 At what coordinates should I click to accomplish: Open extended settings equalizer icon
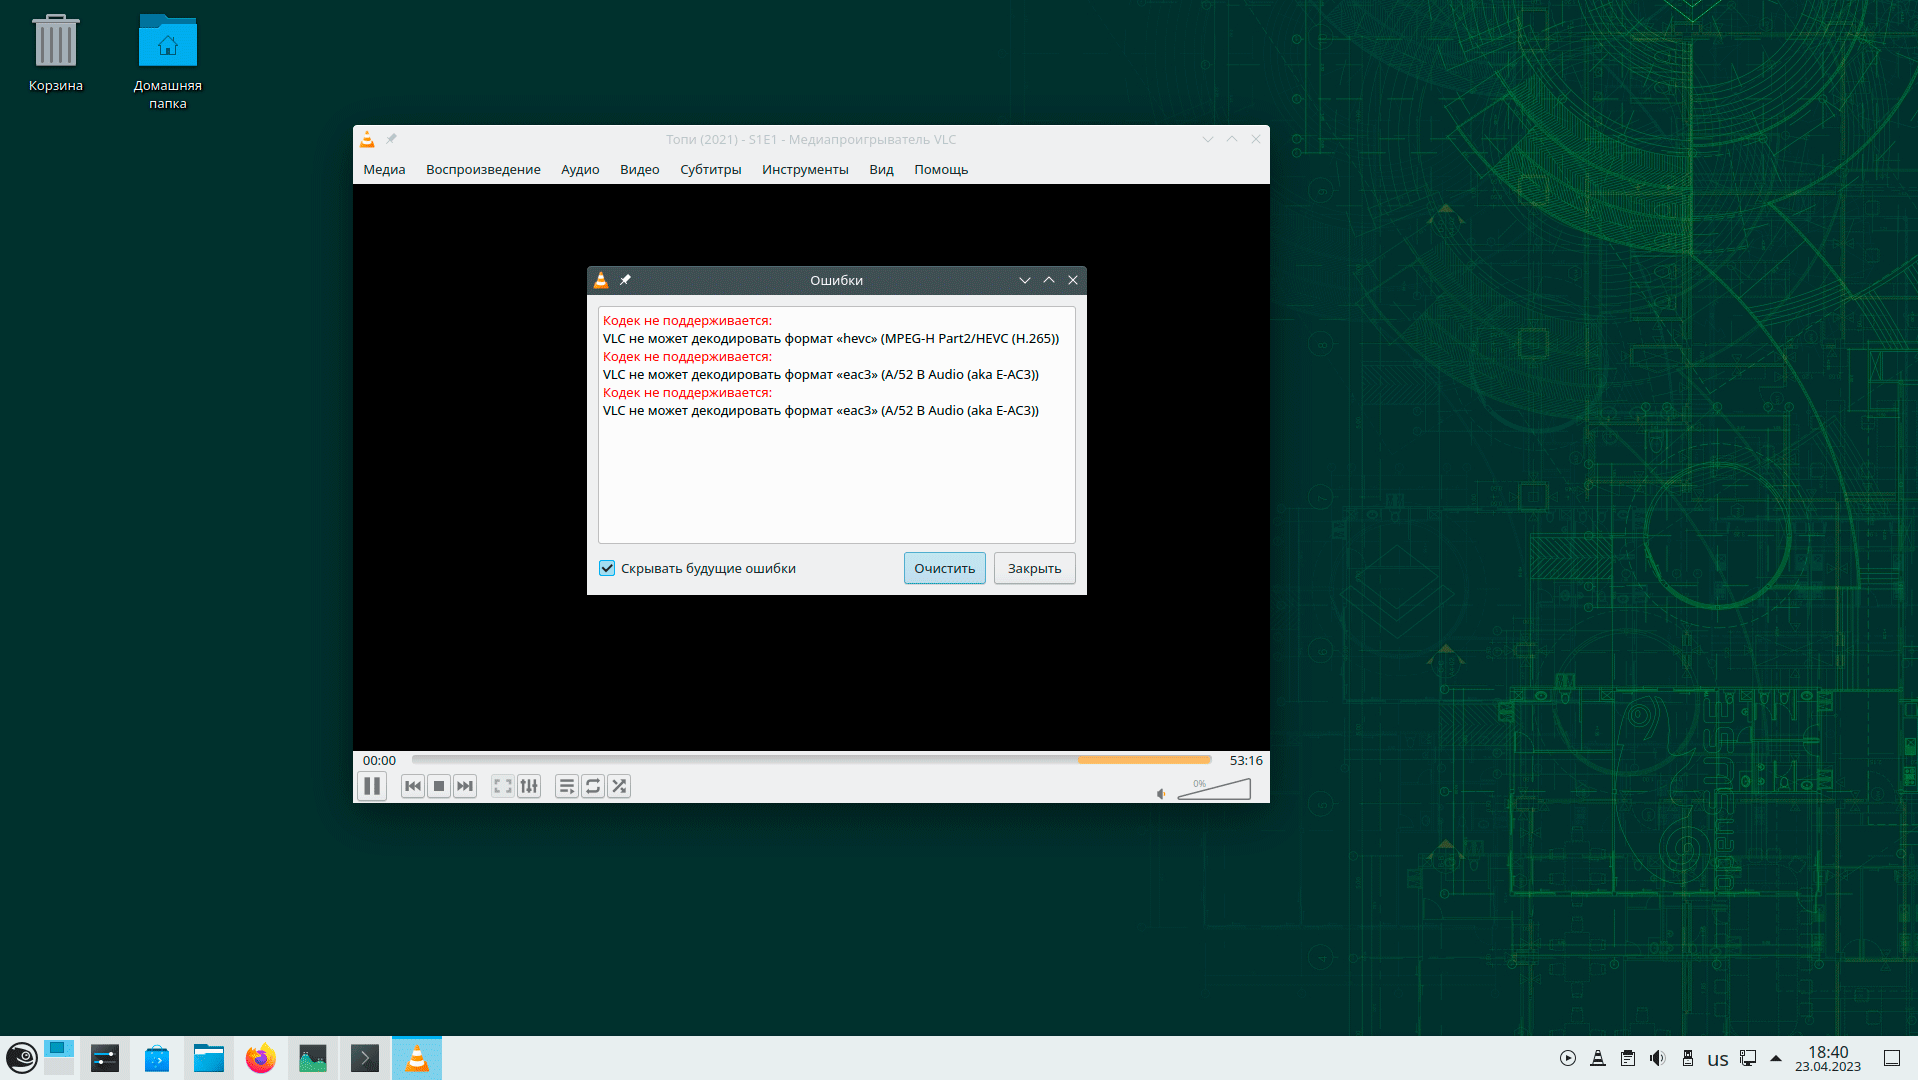click(x=529, y=787)
